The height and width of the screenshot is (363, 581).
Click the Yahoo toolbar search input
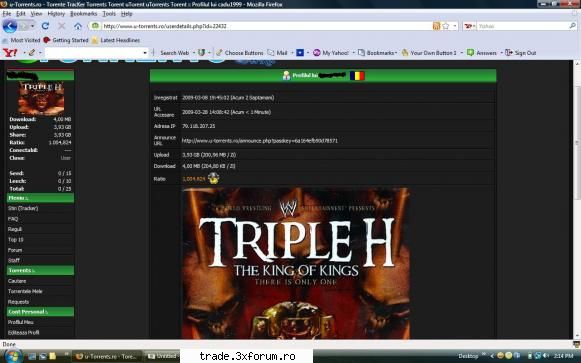point(95,53)
